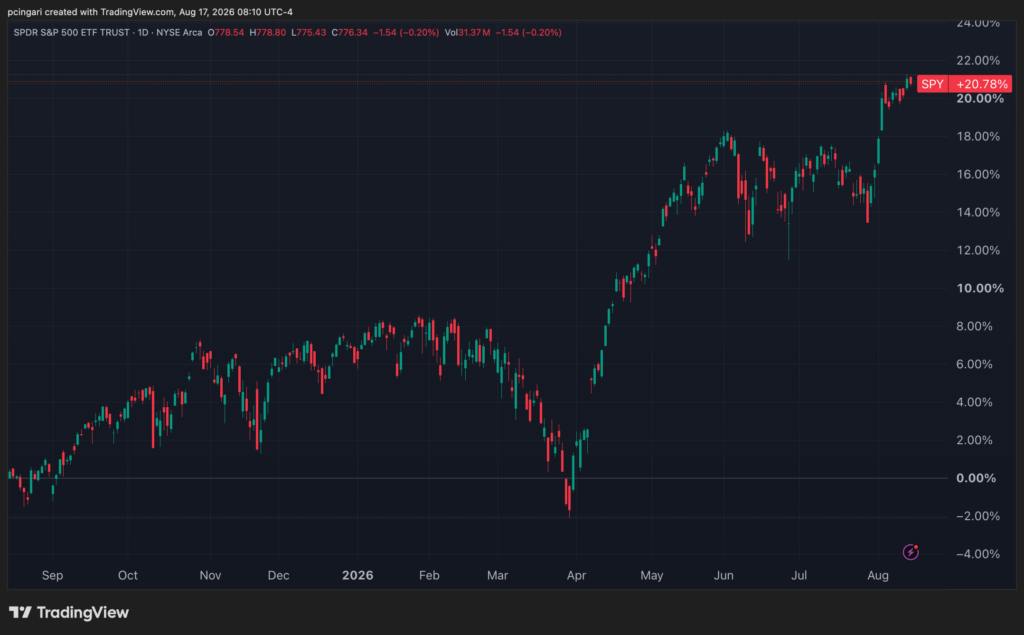This screenshot has height=635, width=1024.
Task: Click the Dec label on time axis
Action: pos(278,576)
